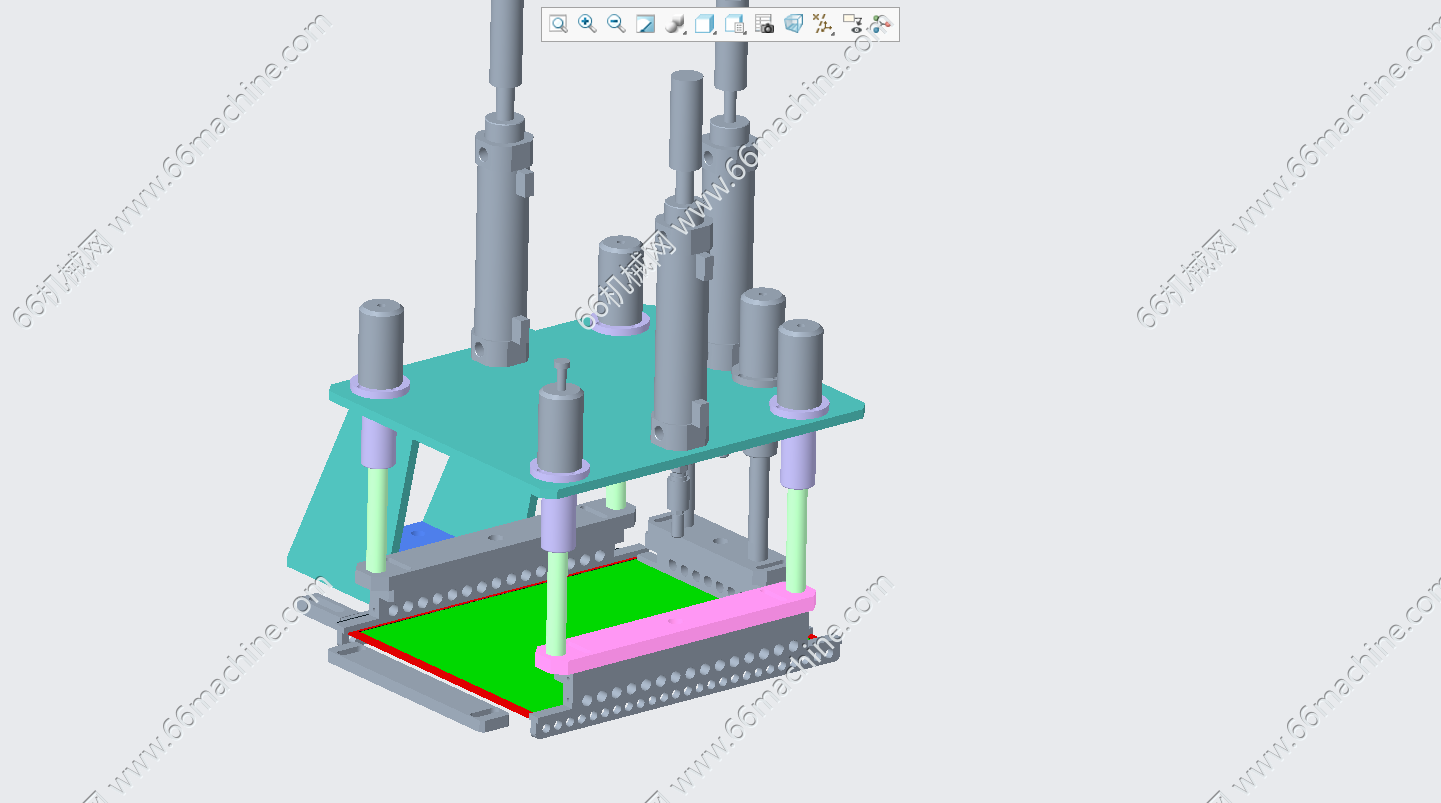Toggle the Spin Center icon

tap(881, 24)
